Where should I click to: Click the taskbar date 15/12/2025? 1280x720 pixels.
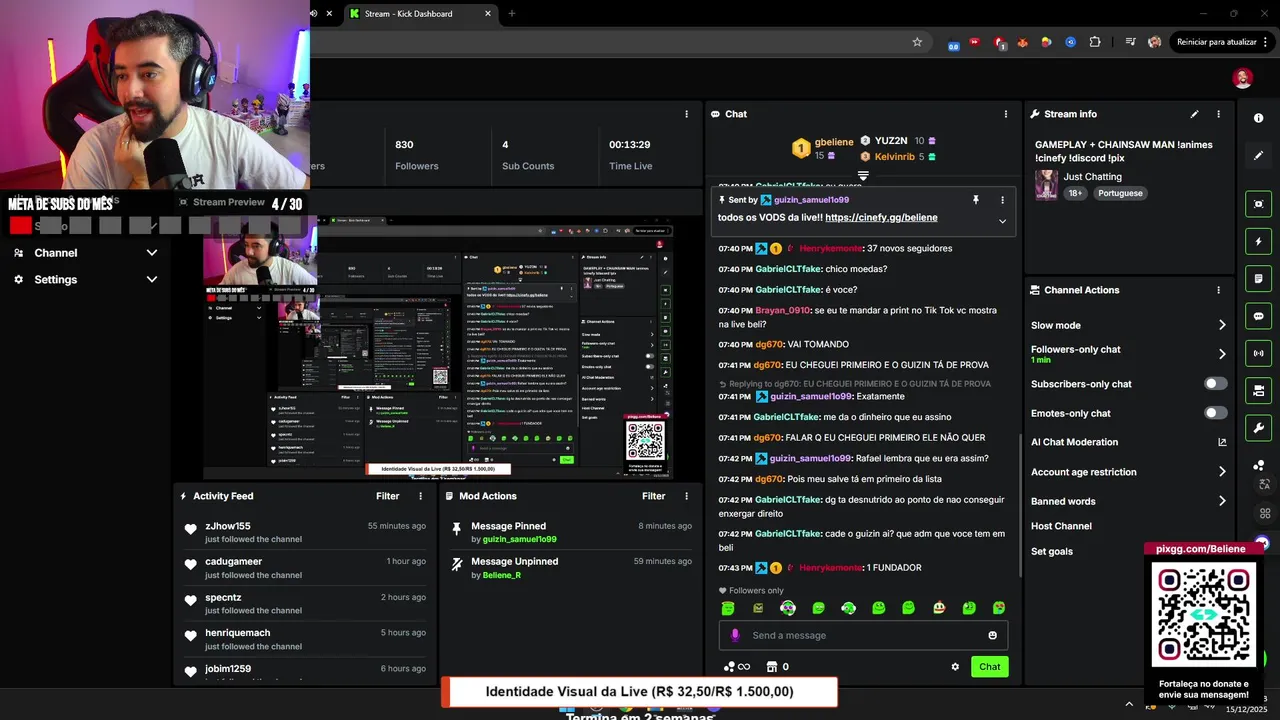click(x=1245, y=709)
